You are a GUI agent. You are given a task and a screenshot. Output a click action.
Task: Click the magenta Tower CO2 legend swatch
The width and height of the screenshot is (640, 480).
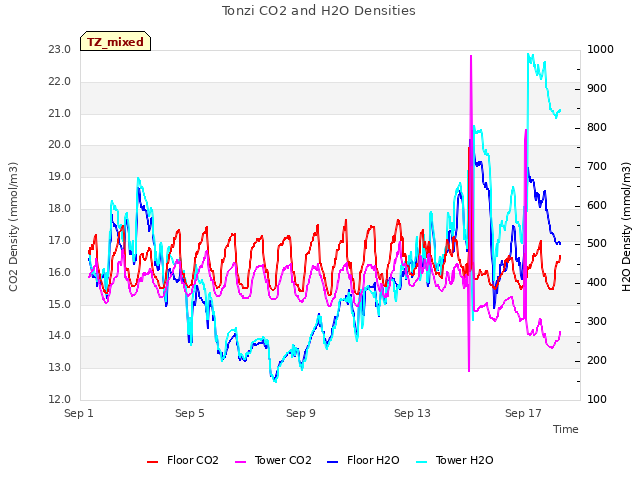(x=241, y=462)
